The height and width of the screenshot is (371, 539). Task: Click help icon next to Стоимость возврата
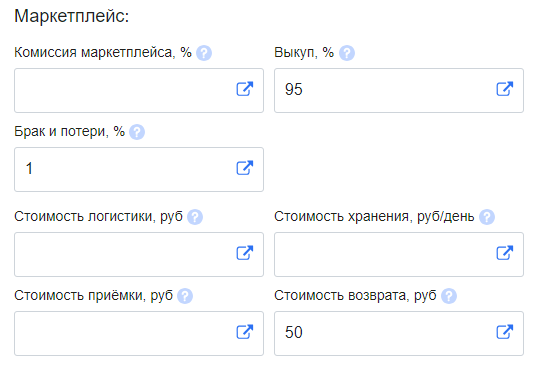tap(449, 296)
